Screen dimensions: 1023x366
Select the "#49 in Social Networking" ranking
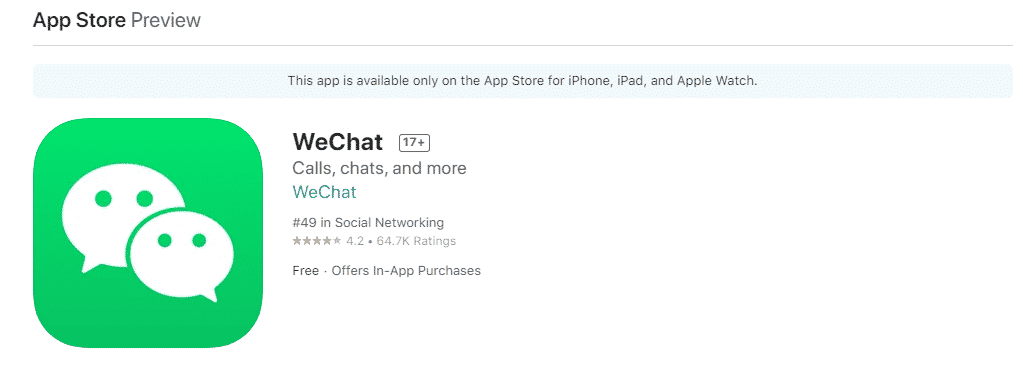(x=368, y=222)
